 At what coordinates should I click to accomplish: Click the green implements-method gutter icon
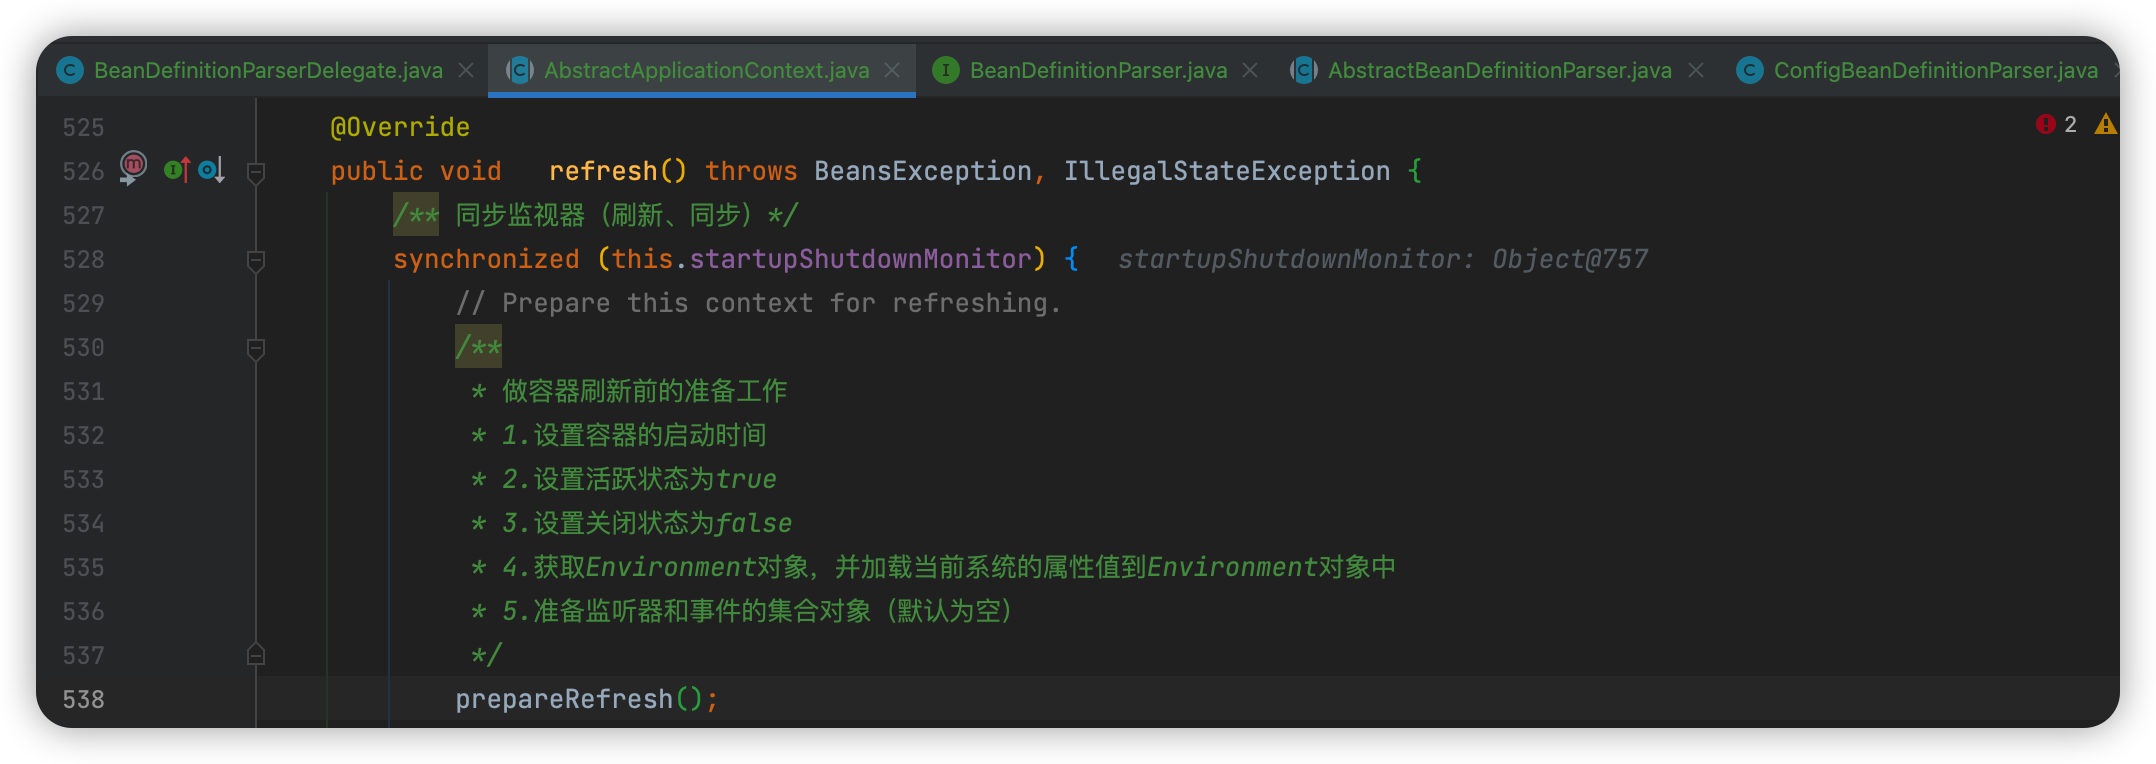[176, 171]
